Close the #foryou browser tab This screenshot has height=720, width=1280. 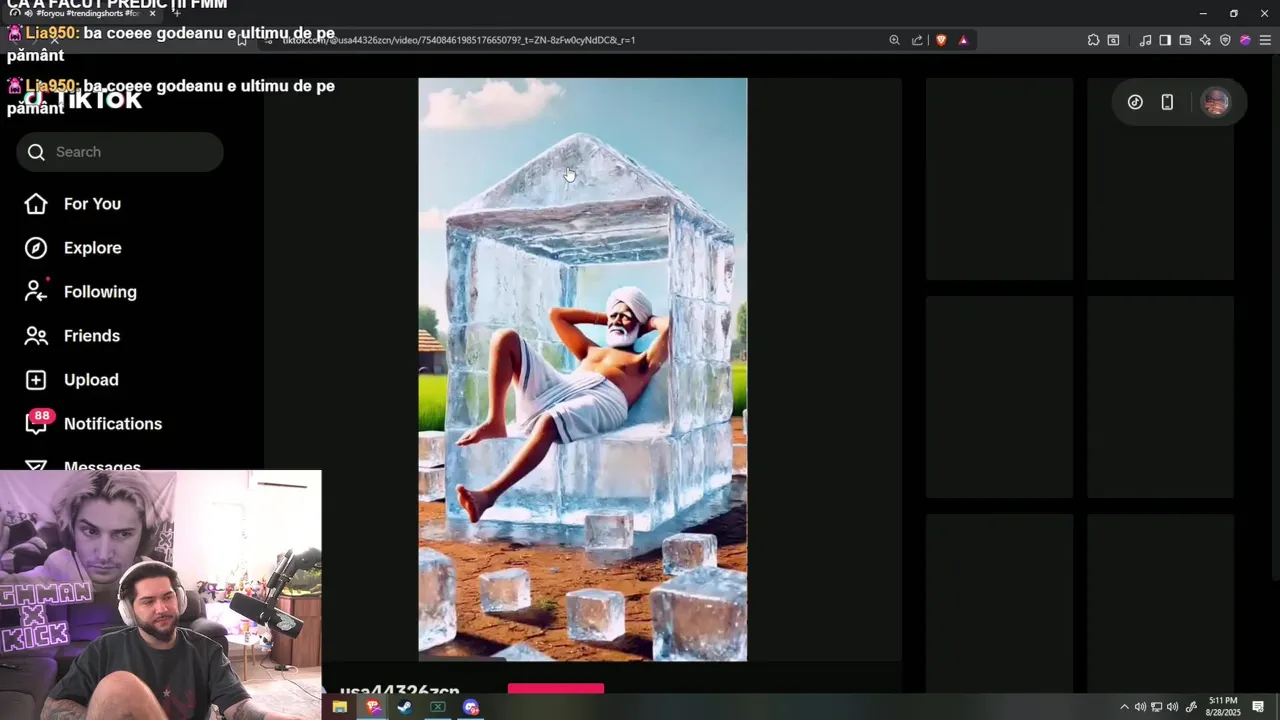152,14
